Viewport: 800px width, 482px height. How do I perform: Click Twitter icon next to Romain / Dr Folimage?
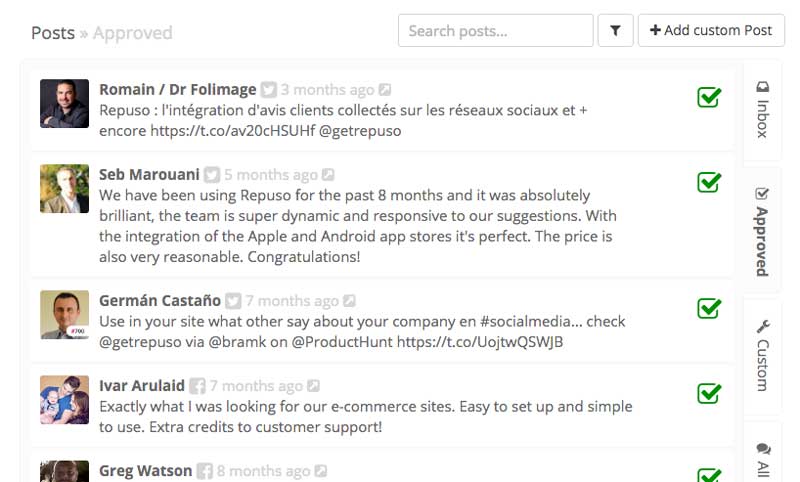pyautogui.click(x=268, y=90)
